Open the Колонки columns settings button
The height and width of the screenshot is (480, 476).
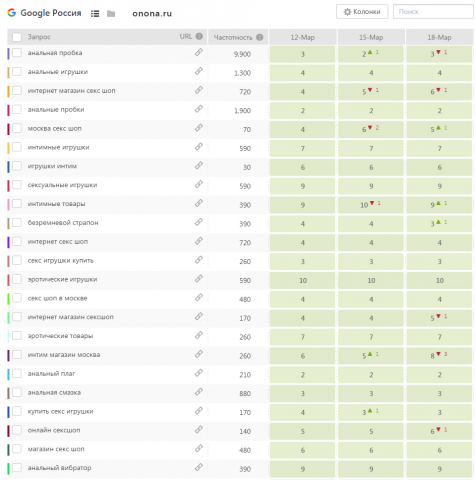pyautogui.click(x=362, y=12)
